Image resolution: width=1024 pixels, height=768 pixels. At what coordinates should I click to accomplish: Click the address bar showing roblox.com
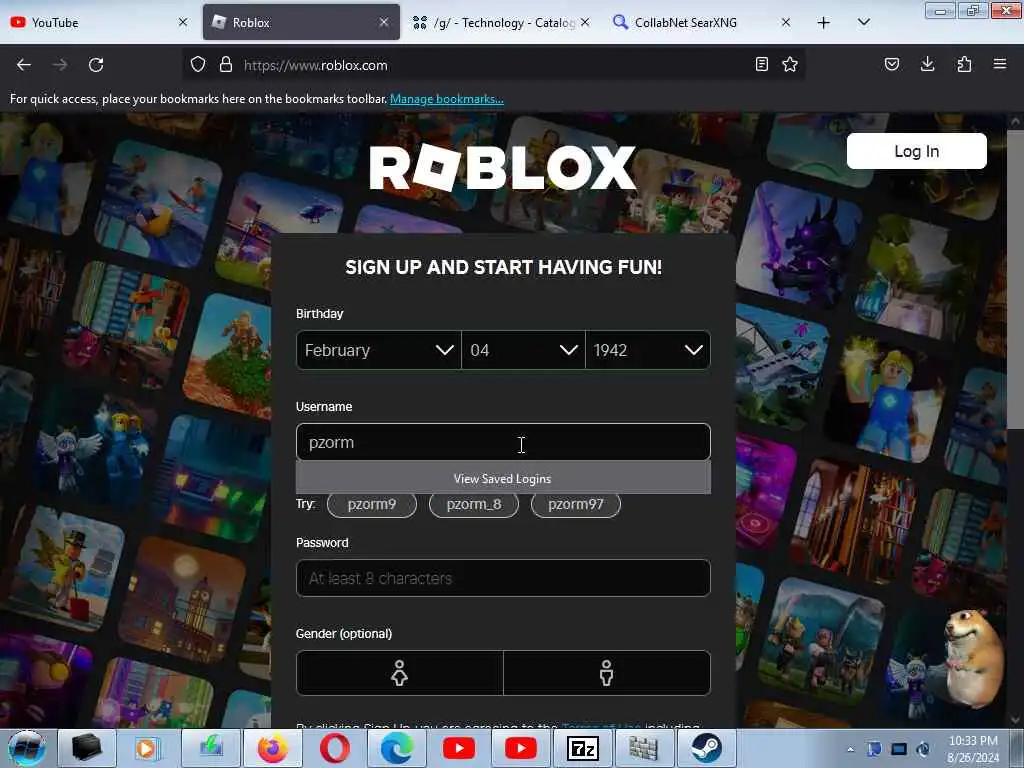pyautogui.click(x=493, y=65)
